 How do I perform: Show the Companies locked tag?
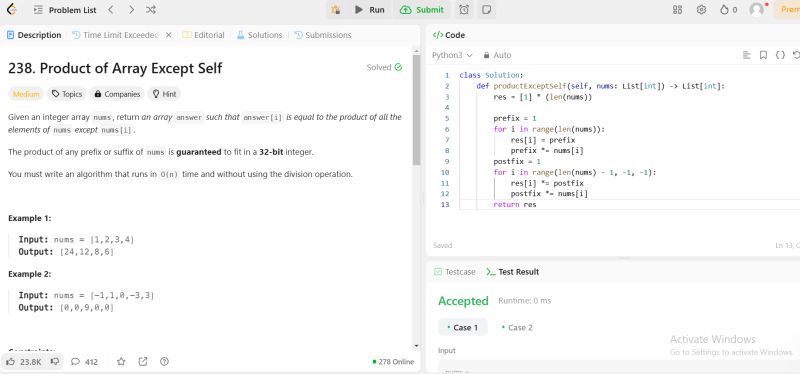pos(117,94)
